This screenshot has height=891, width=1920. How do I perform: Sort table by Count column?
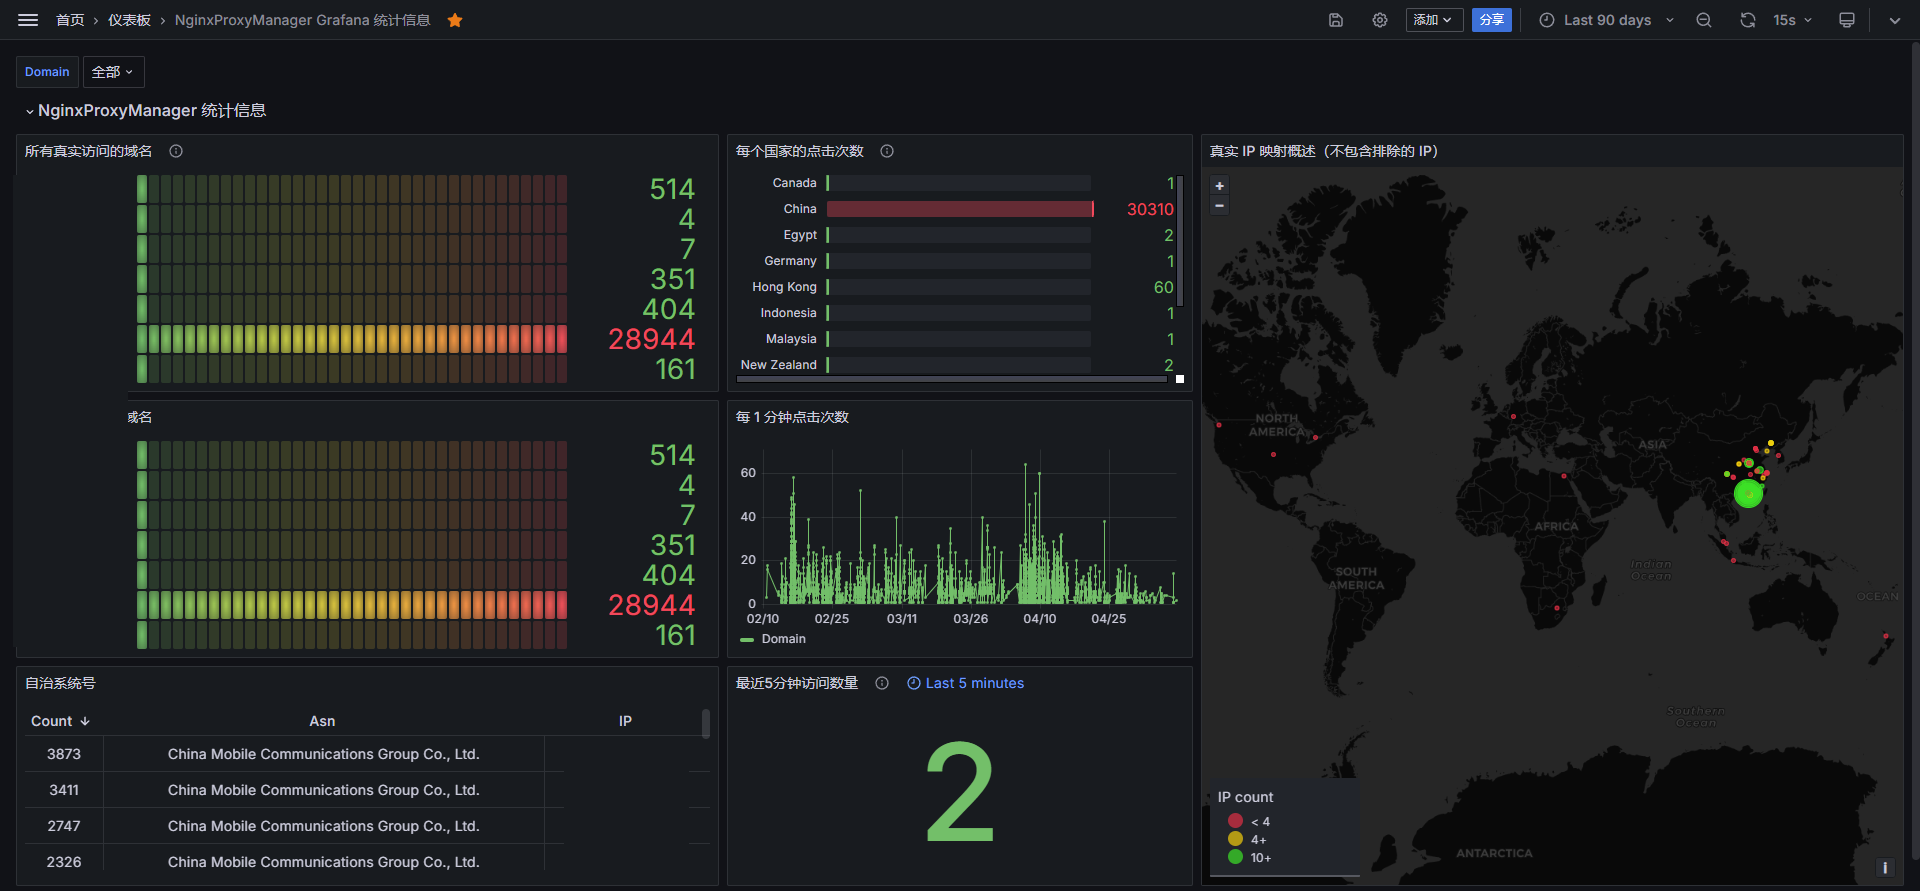pyautogui.click(x=60, y=721)
